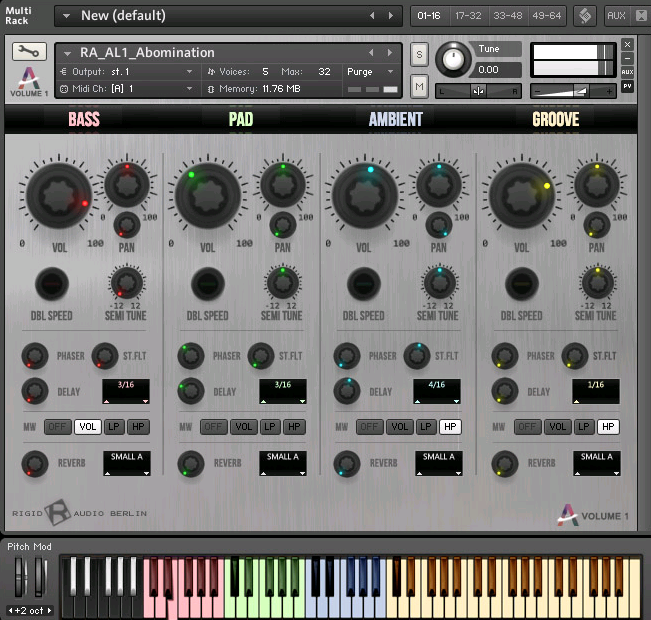
Task: Switch to rack page 33-48
Action: point(507,16)
